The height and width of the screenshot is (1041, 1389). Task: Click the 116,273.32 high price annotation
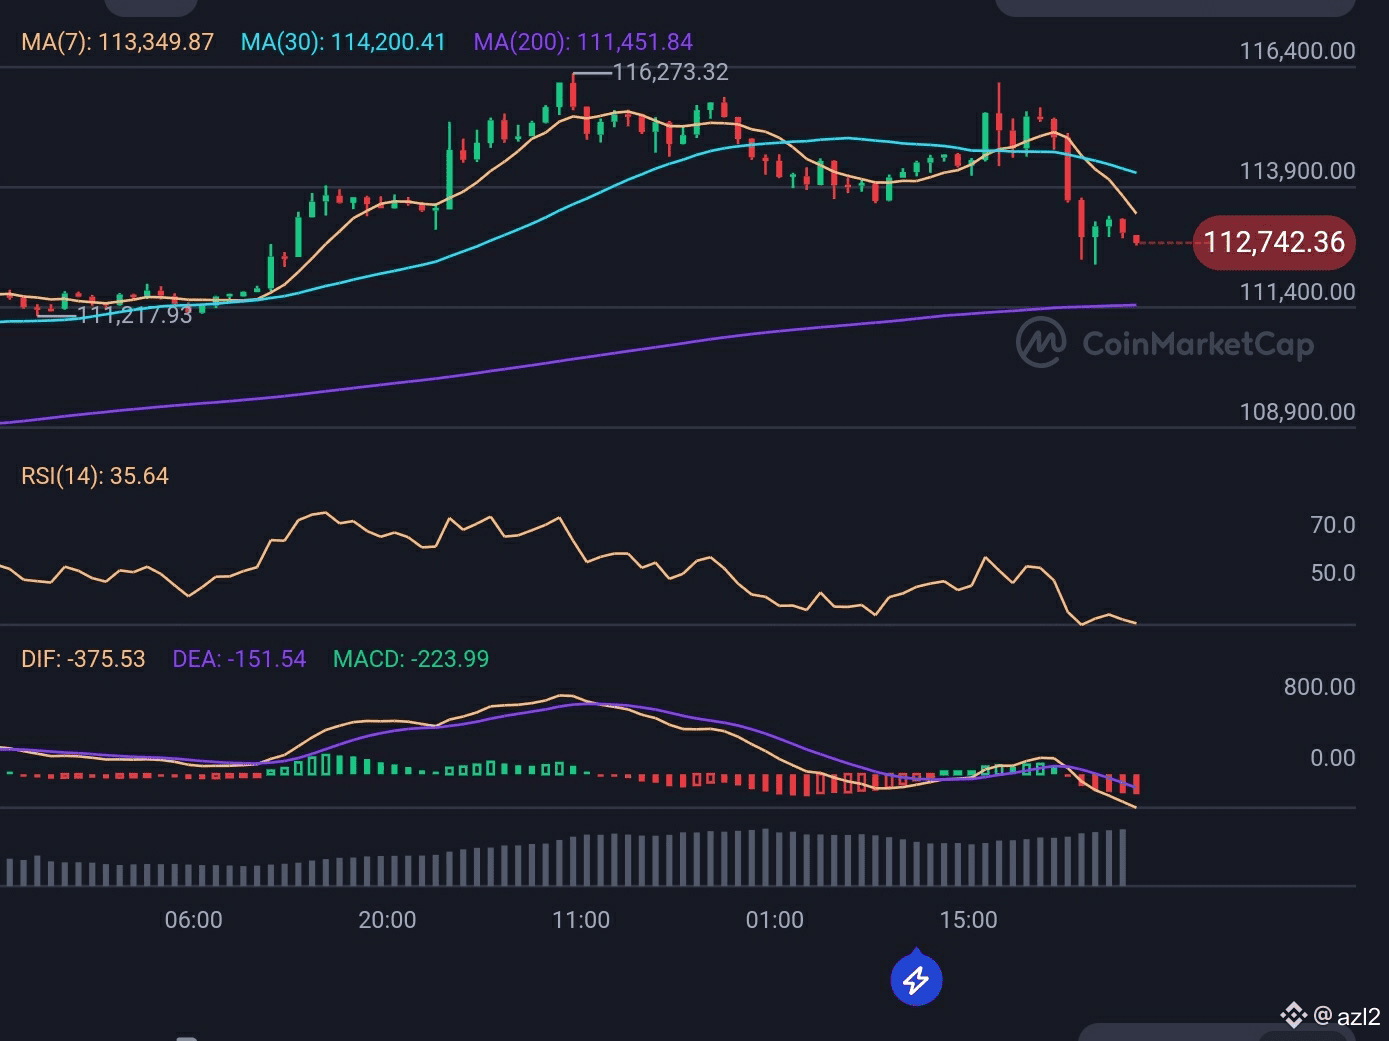click(x=670, y=72)
